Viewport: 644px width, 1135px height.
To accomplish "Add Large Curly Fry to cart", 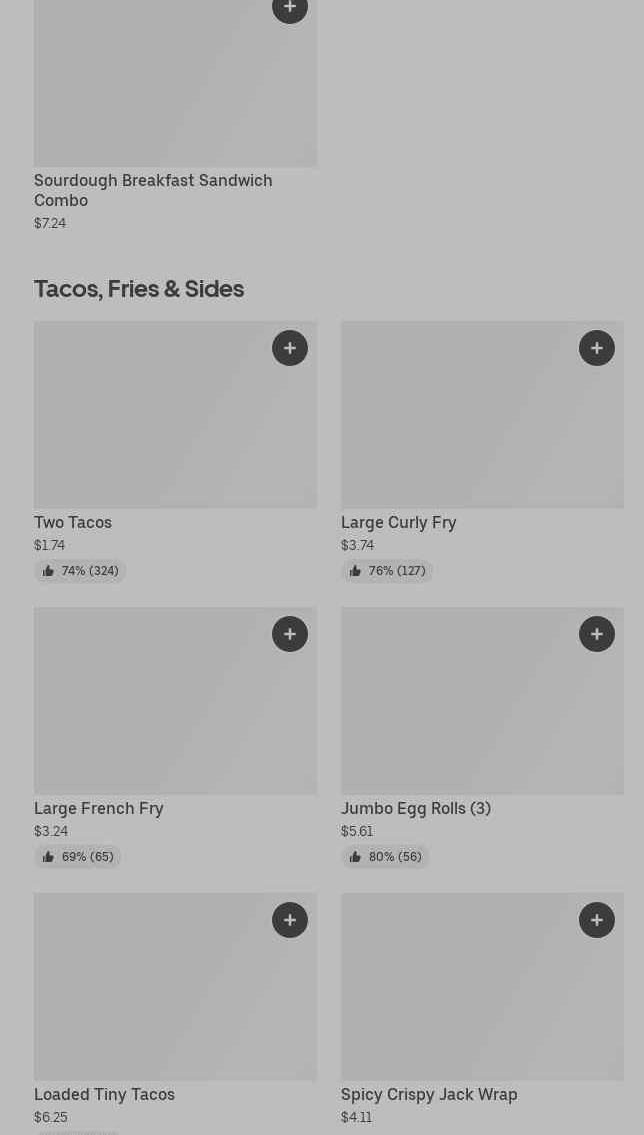I will tap(597, 348).
